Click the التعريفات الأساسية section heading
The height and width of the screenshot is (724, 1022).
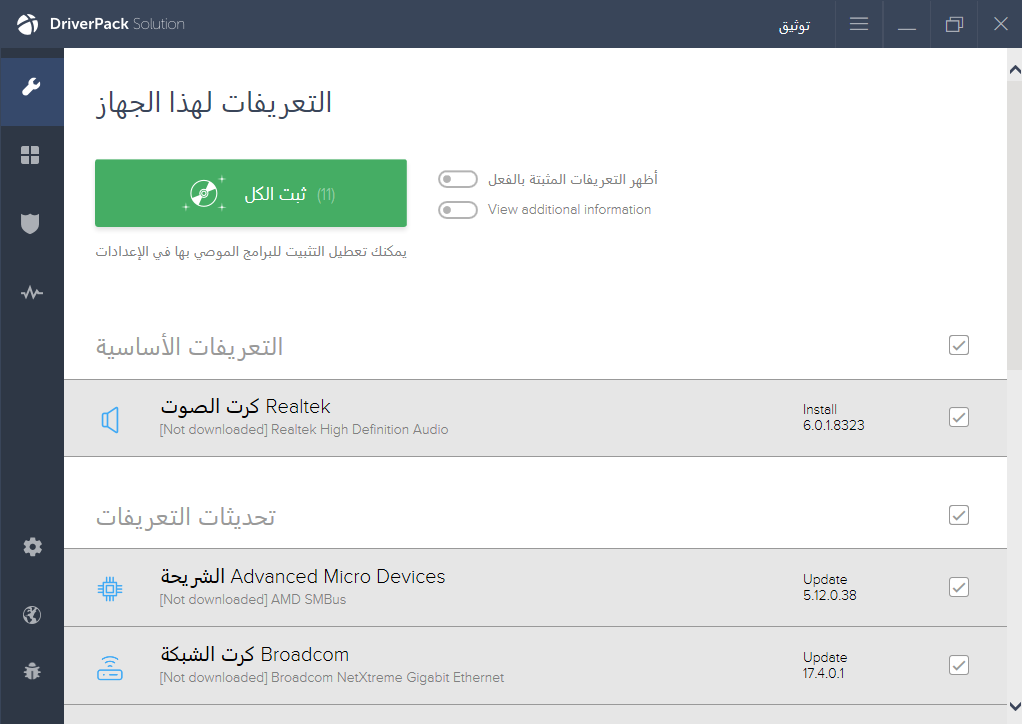point(190,347)
